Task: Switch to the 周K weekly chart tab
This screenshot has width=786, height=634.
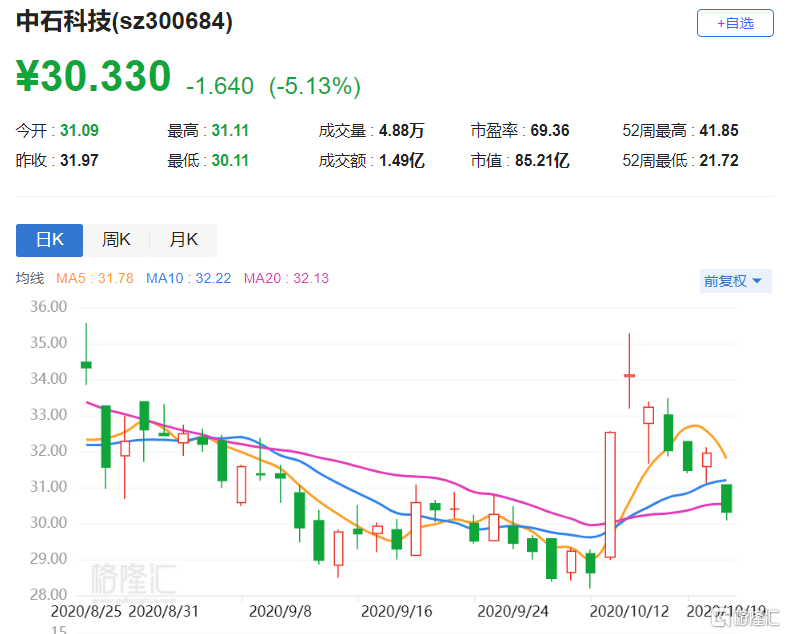Action: pyautogui.click(x=116, y=240)
